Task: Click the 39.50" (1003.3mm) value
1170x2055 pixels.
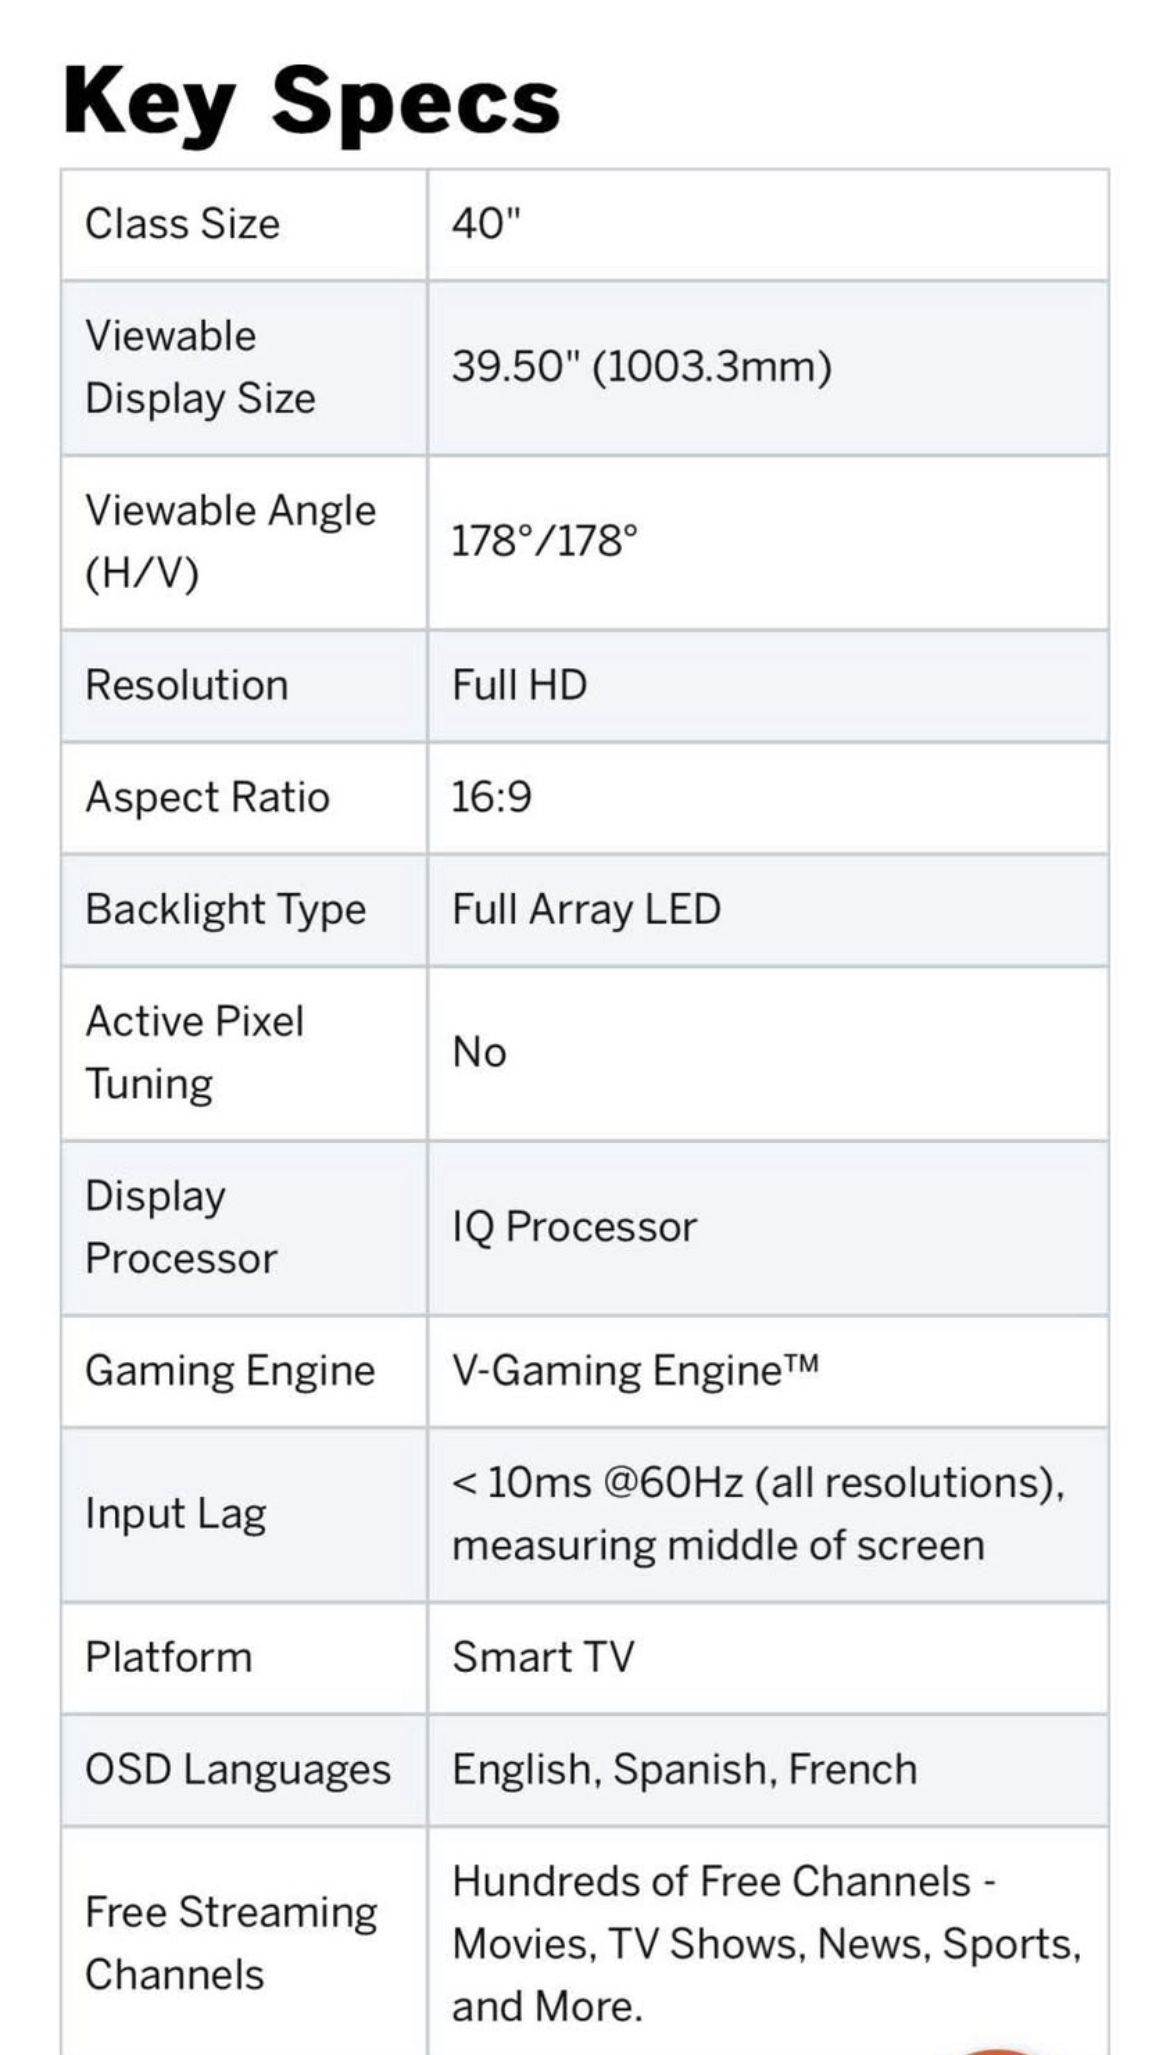Action: pyautogui.click(x=642, y=367)
